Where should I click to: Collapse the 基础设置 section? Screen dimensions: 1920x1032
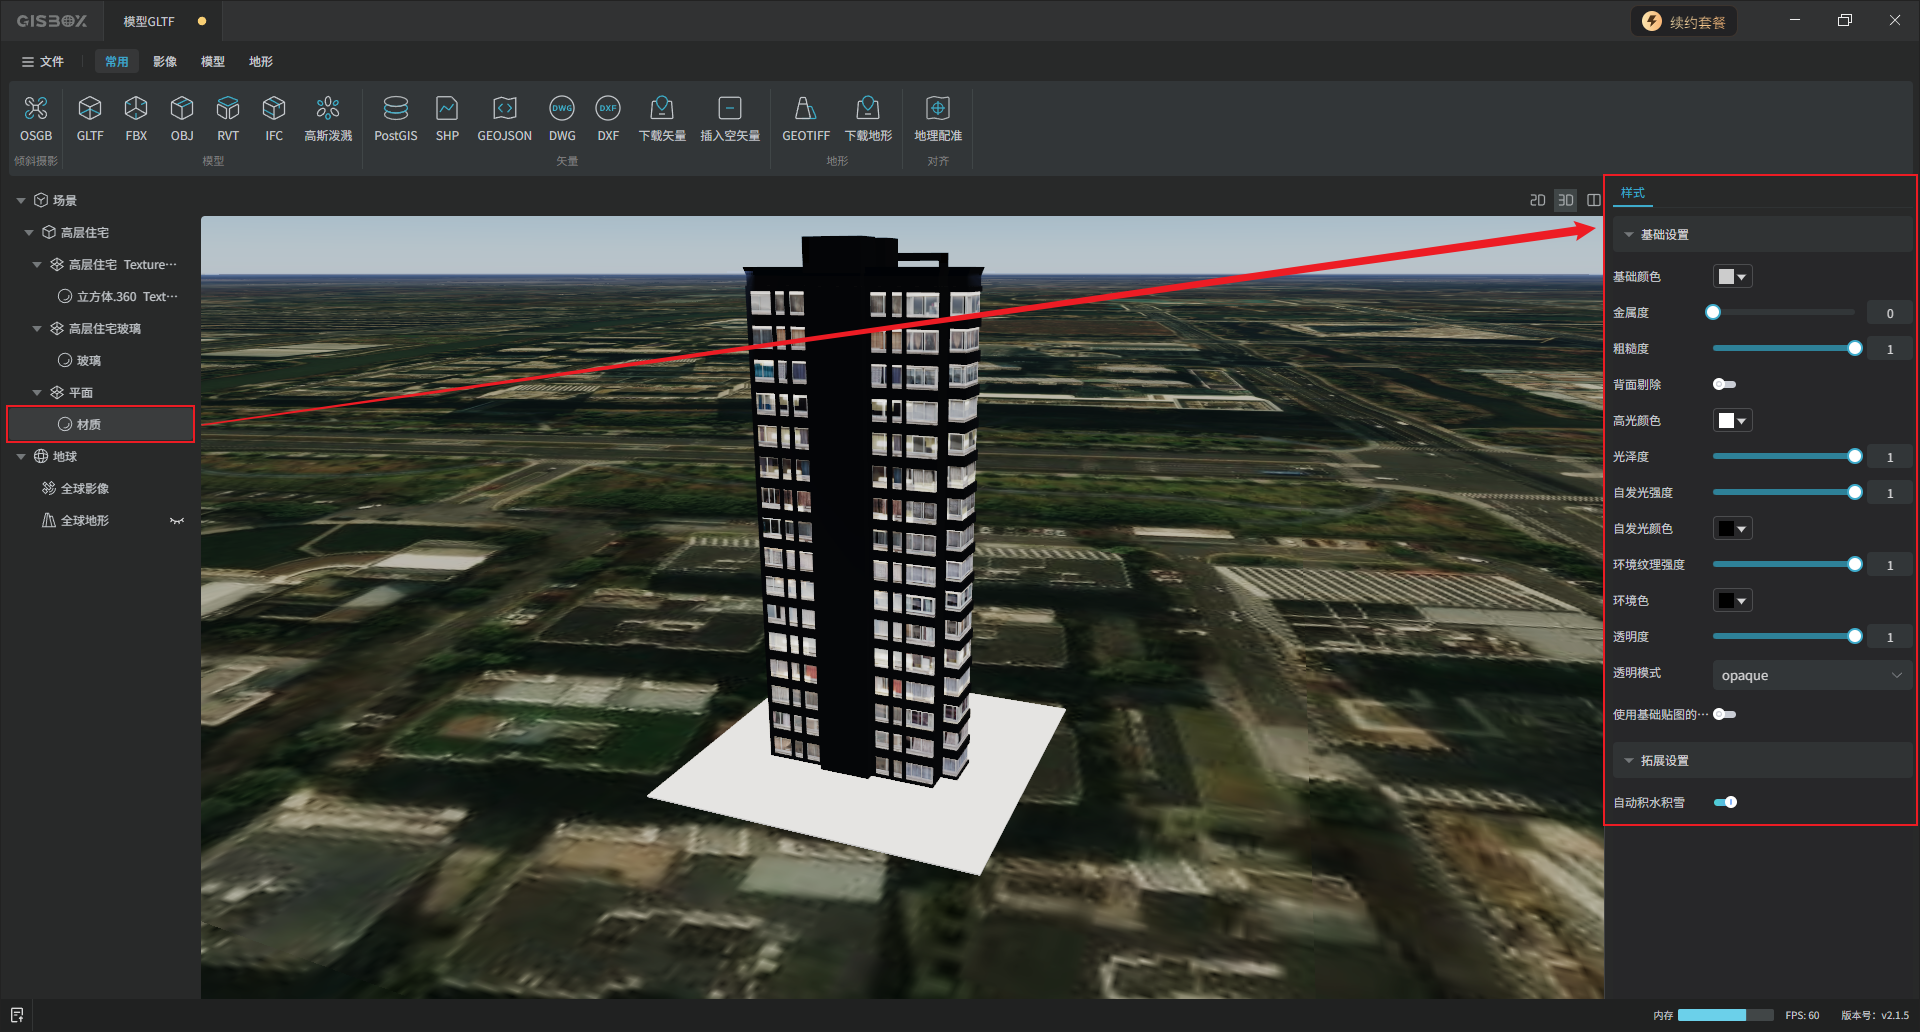coord(1629,235)
